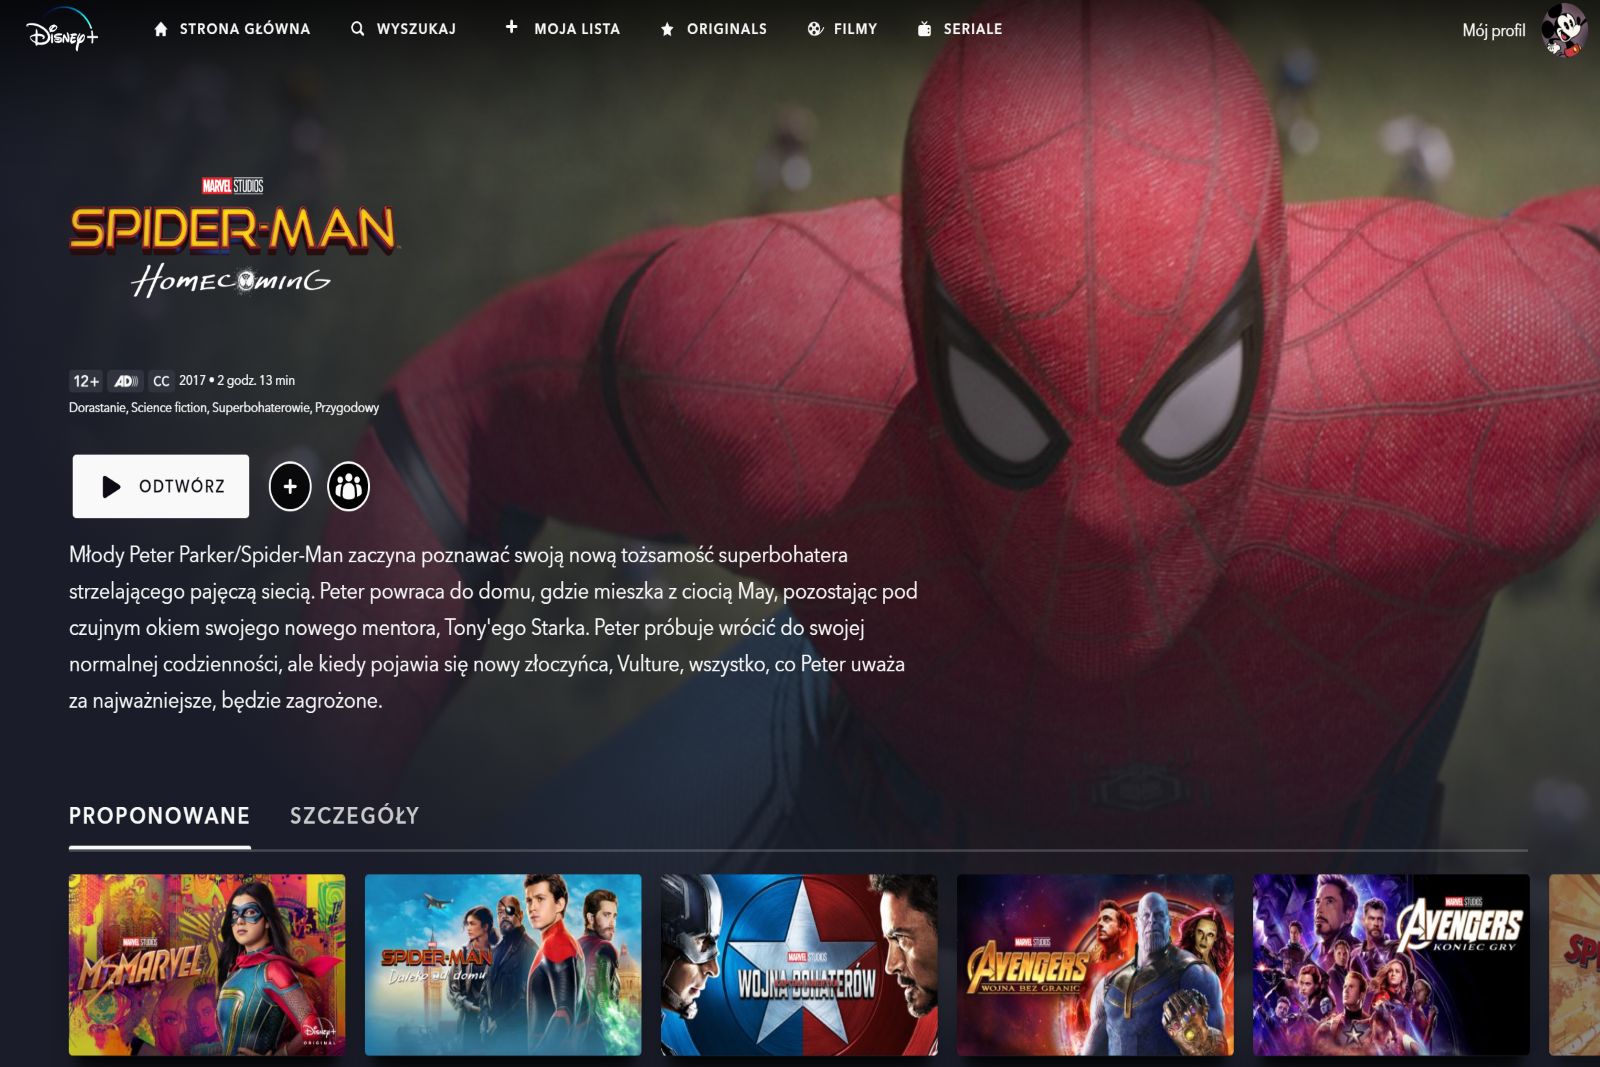1600x1067 pixels.
Task: Click the Mickey Mouse profile avatar
Action: pyautogui.click(x=1564, y=30)
